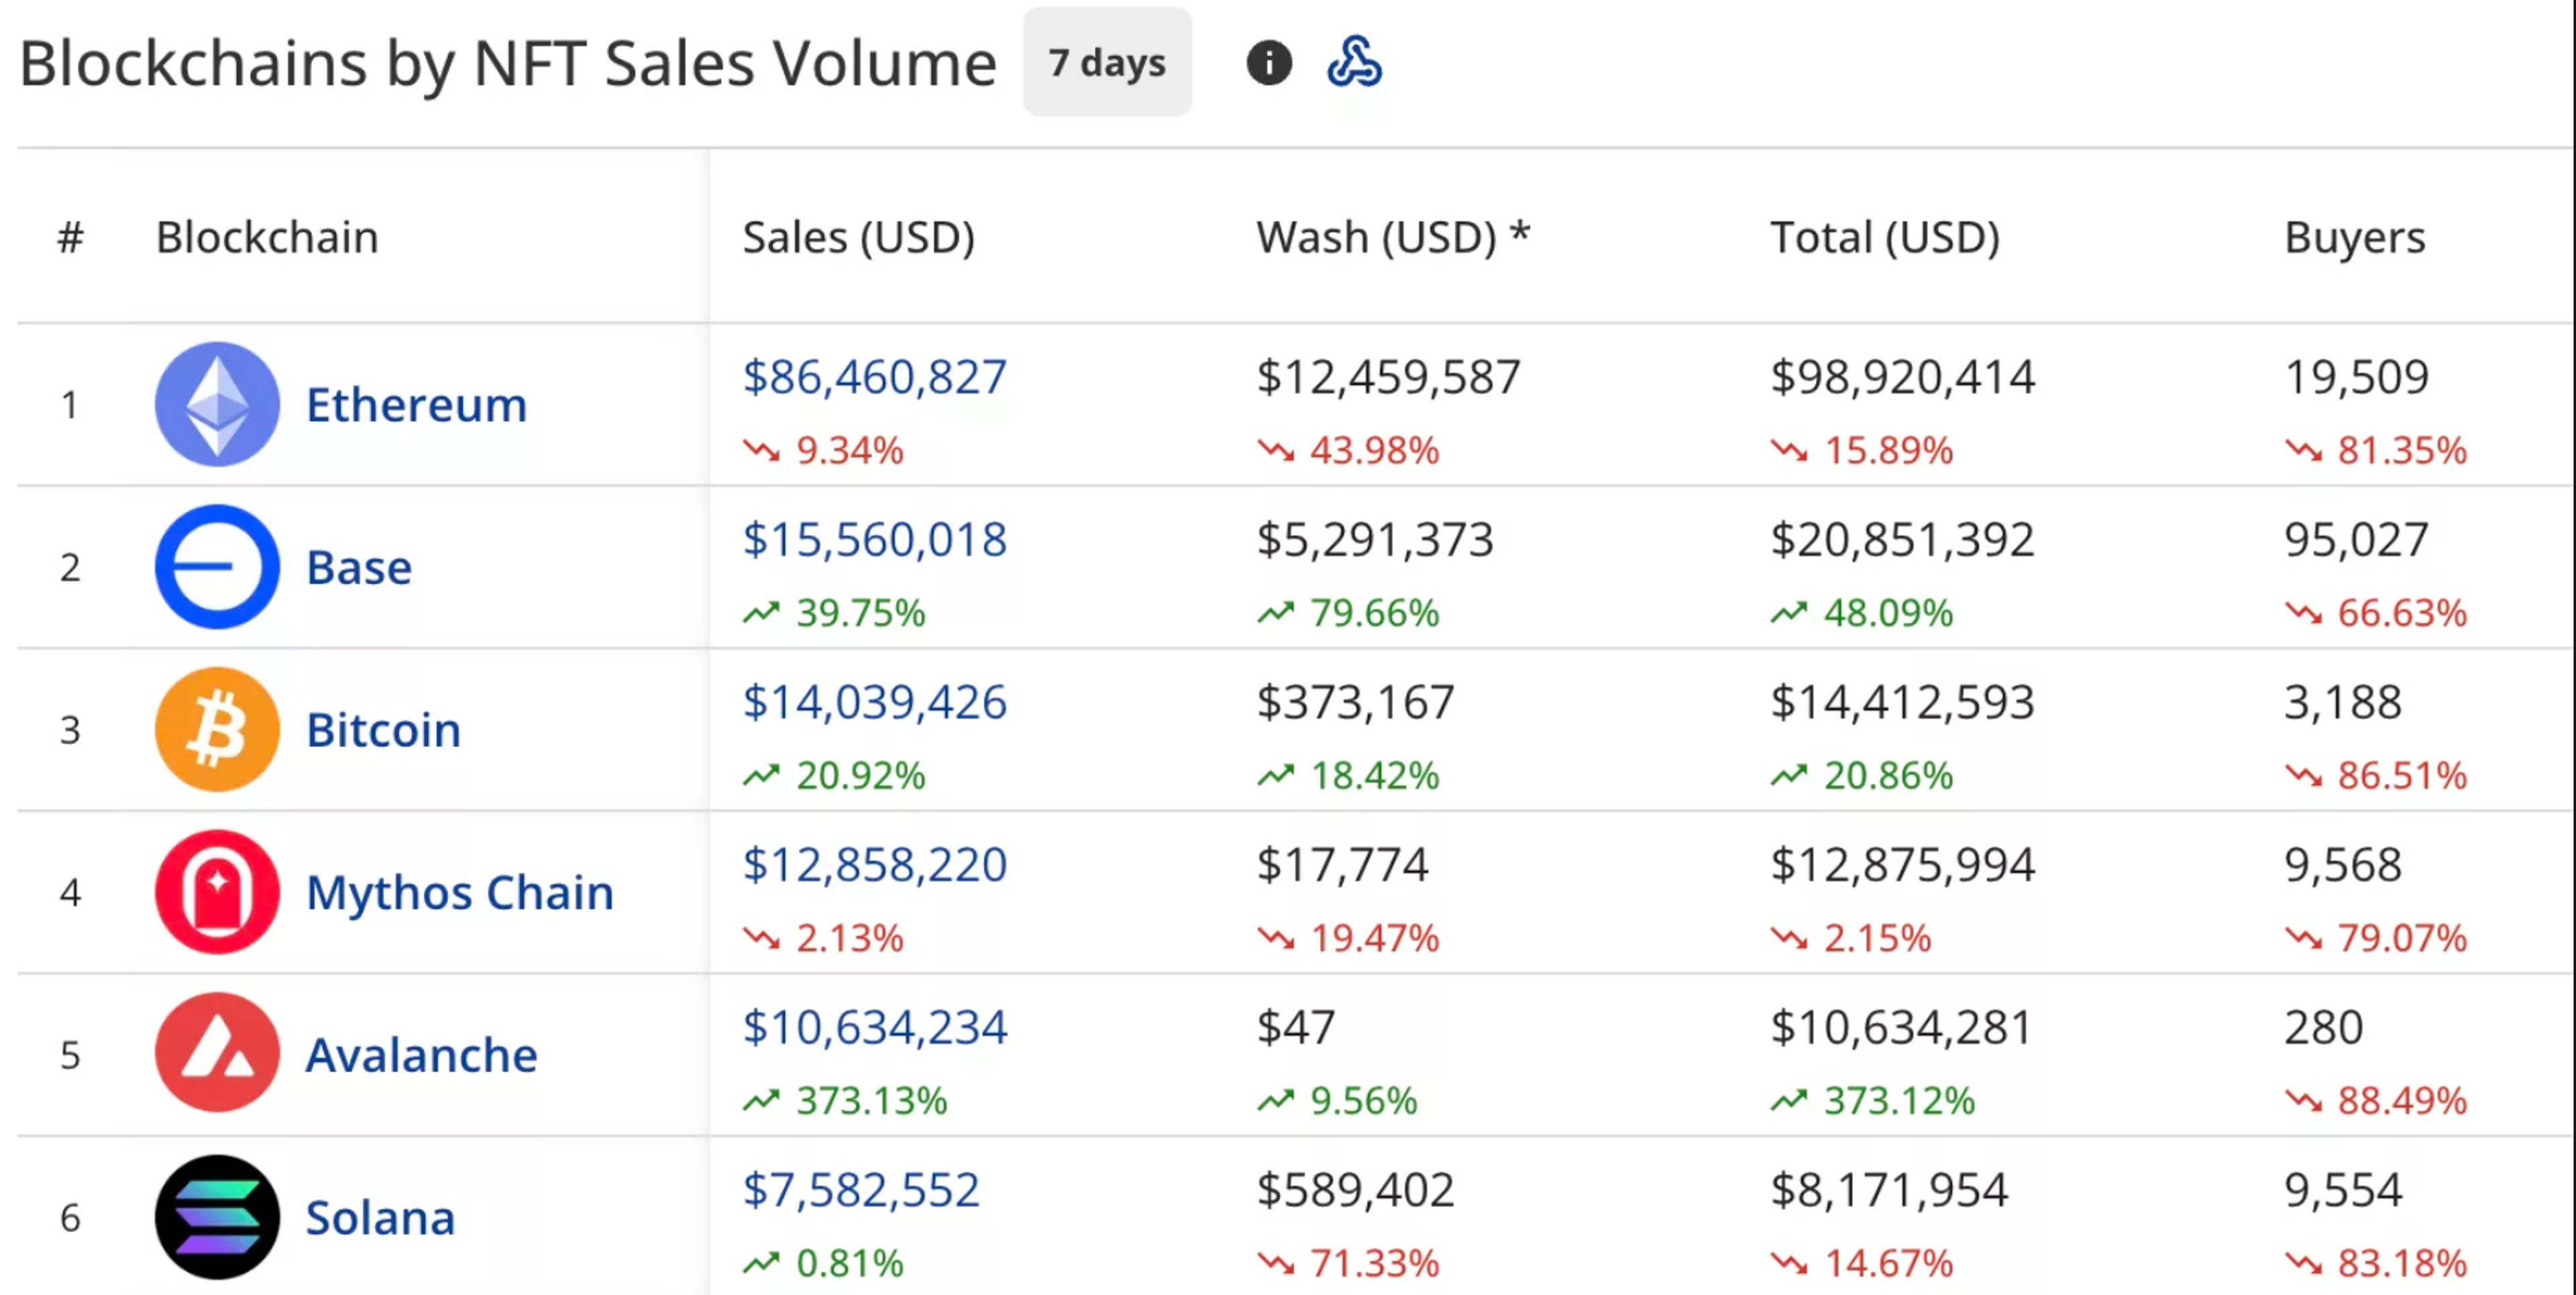Image resolution: width=2576 pixels, height=1295 pixels.
Task: Click the Solana logo icon
Action: (217, 1217)
